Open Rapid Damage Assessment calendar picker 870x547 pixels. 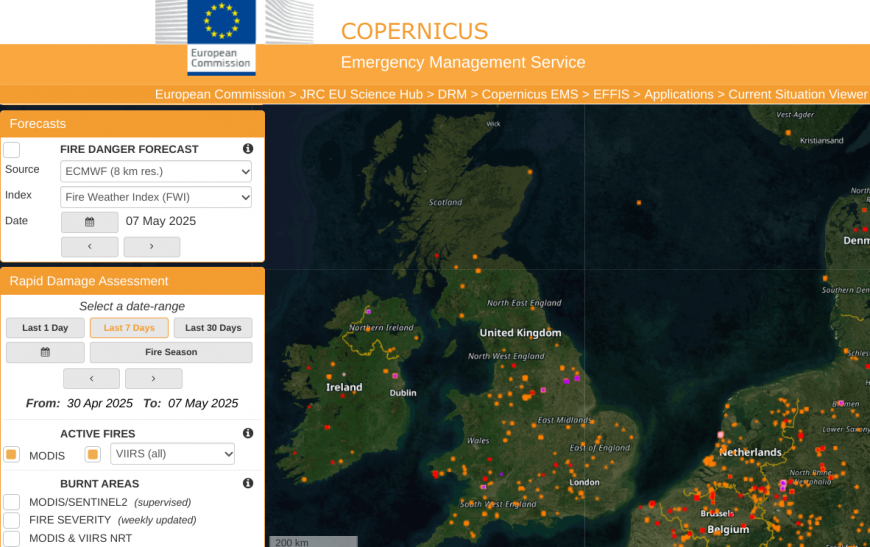[45, 352]
